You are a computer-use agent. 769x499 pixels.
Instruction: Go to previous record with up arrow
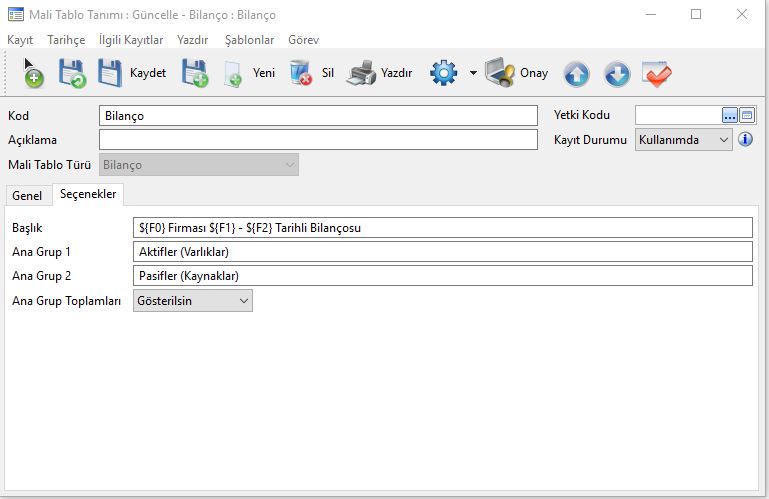coord(576,74)
